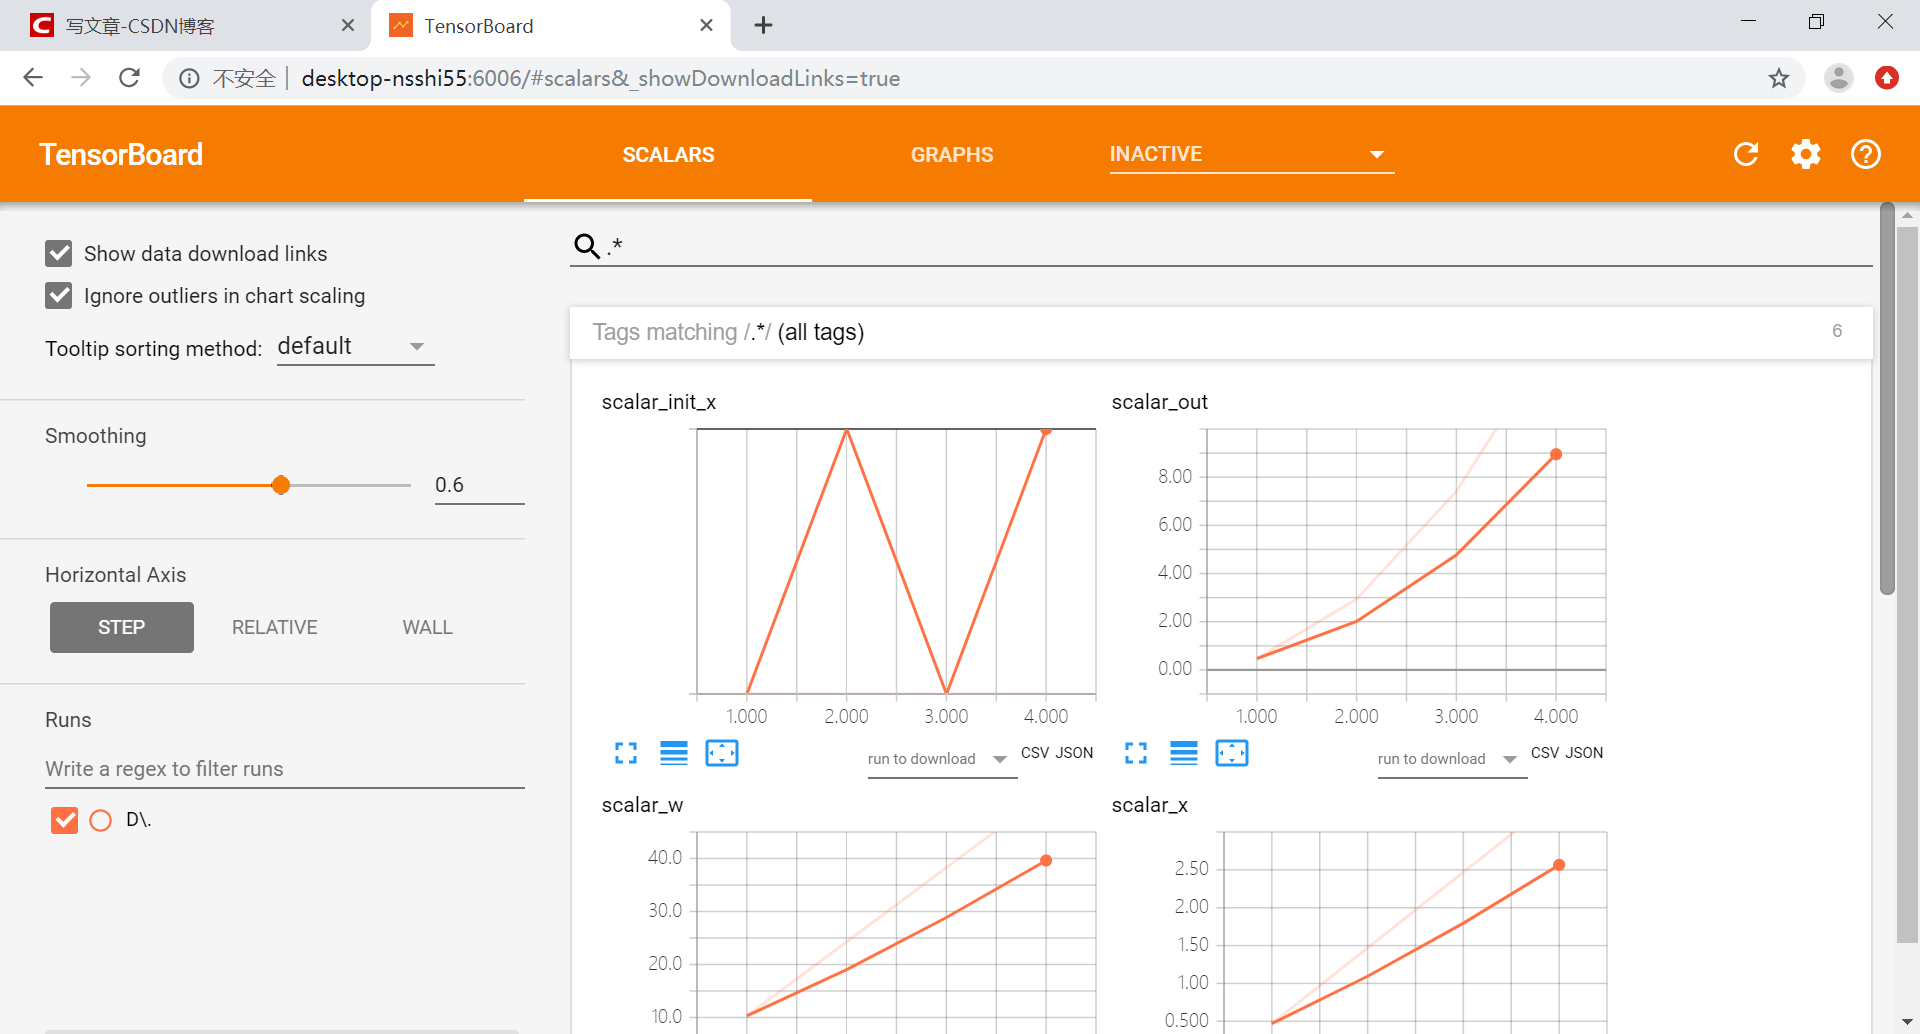Download scalar_init_x data as JSON
Image resolution: width=1920 pixels, height=1034 pixels.
click(x=1074, y=752)
